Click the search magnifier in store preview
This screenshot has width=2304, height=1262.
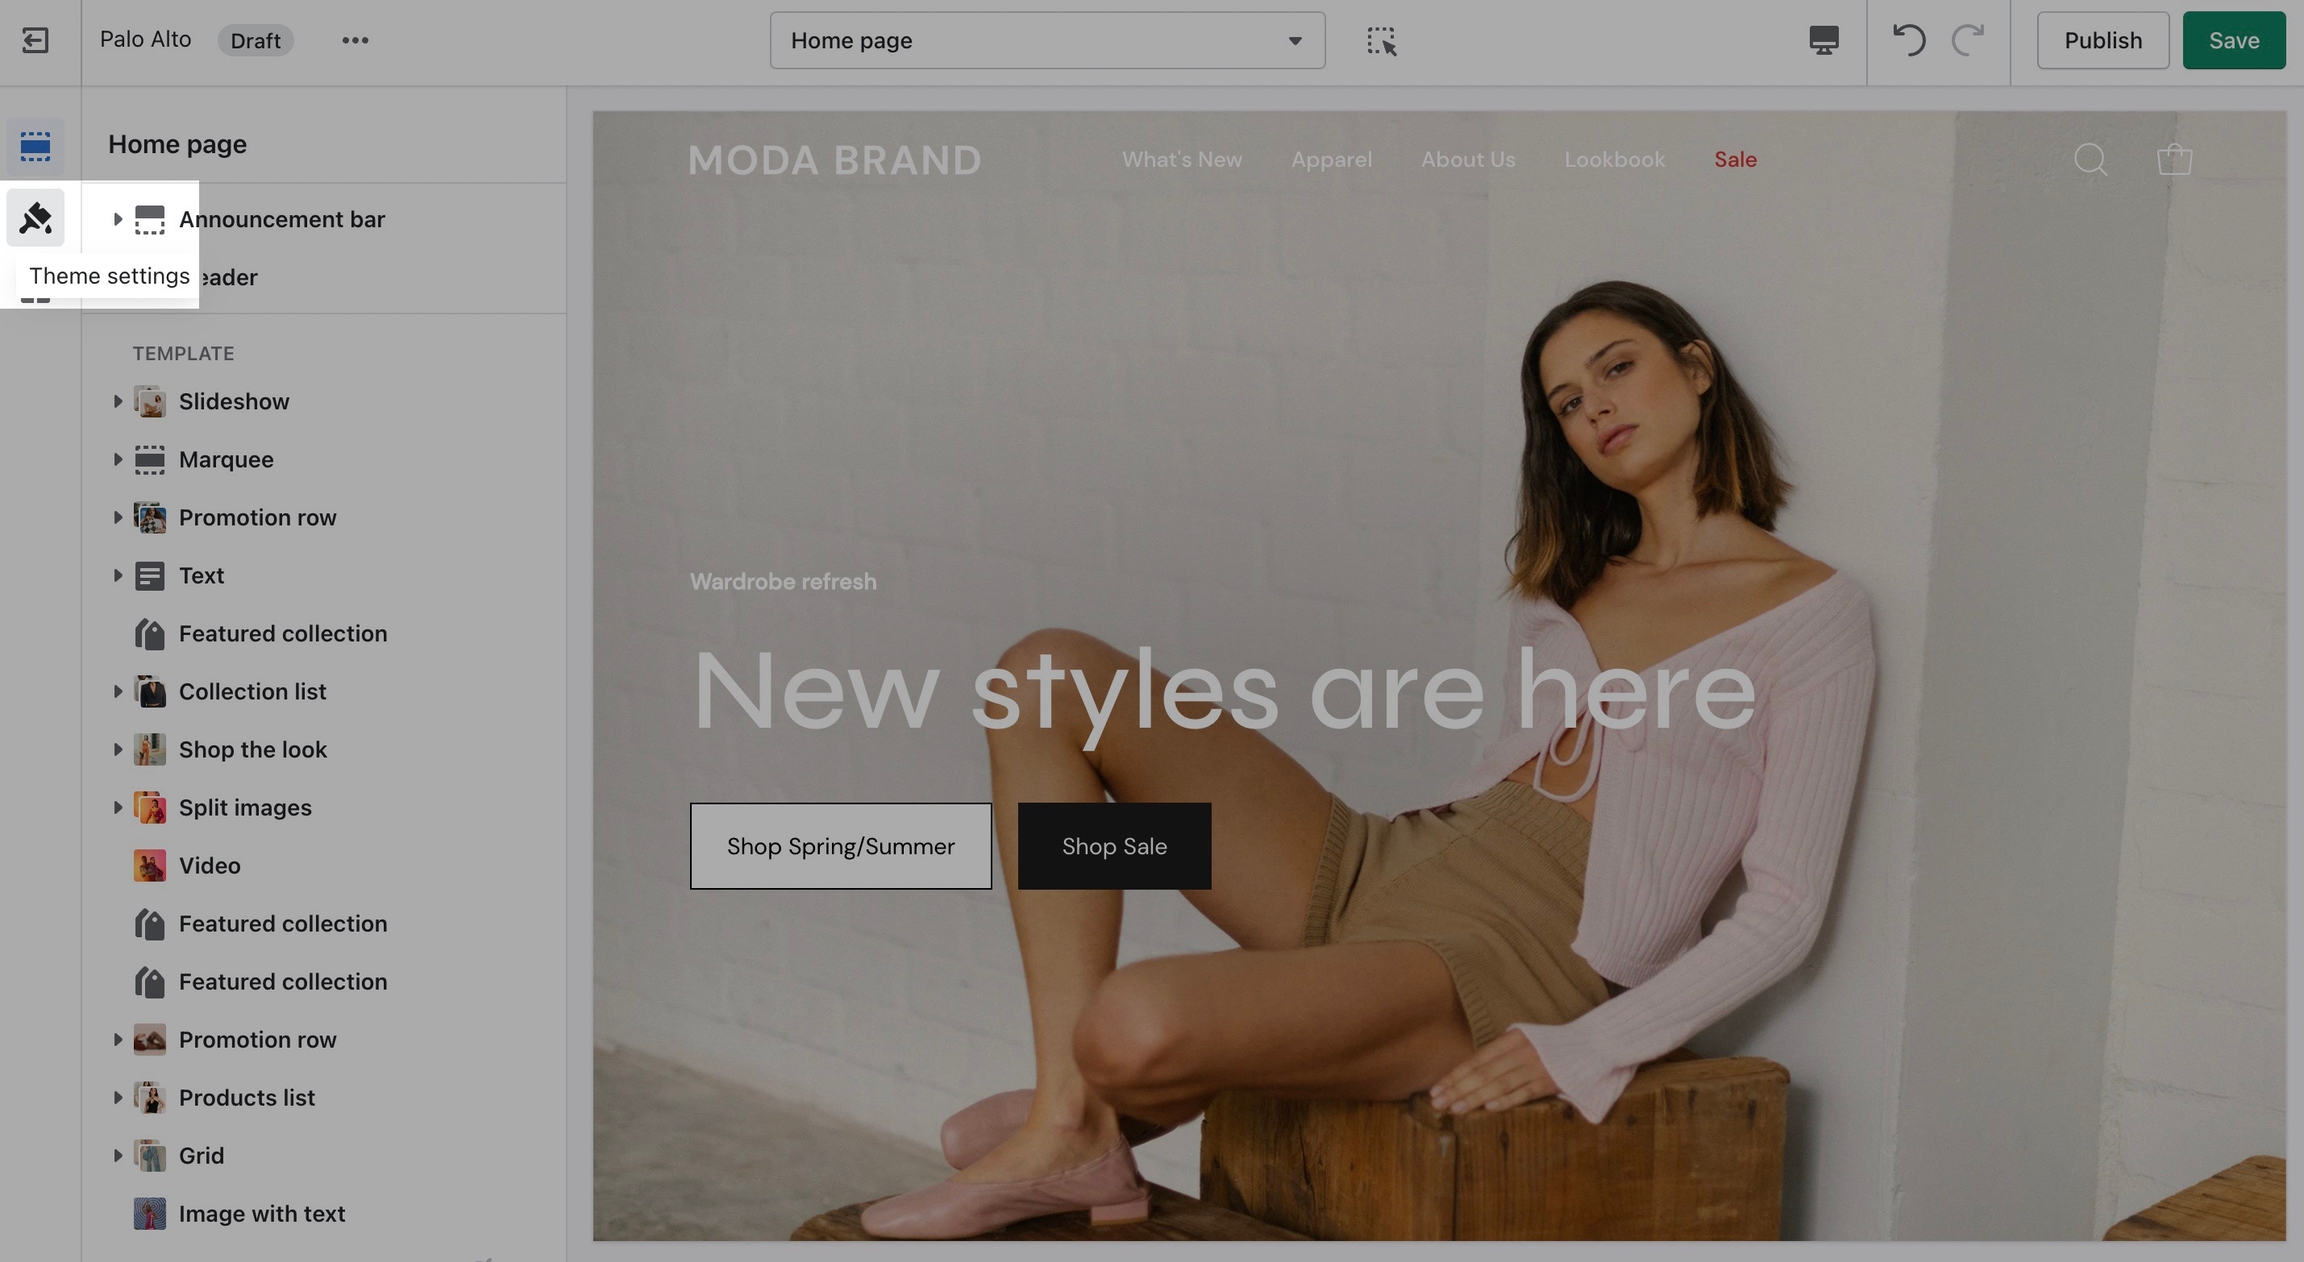(2090, 159)
